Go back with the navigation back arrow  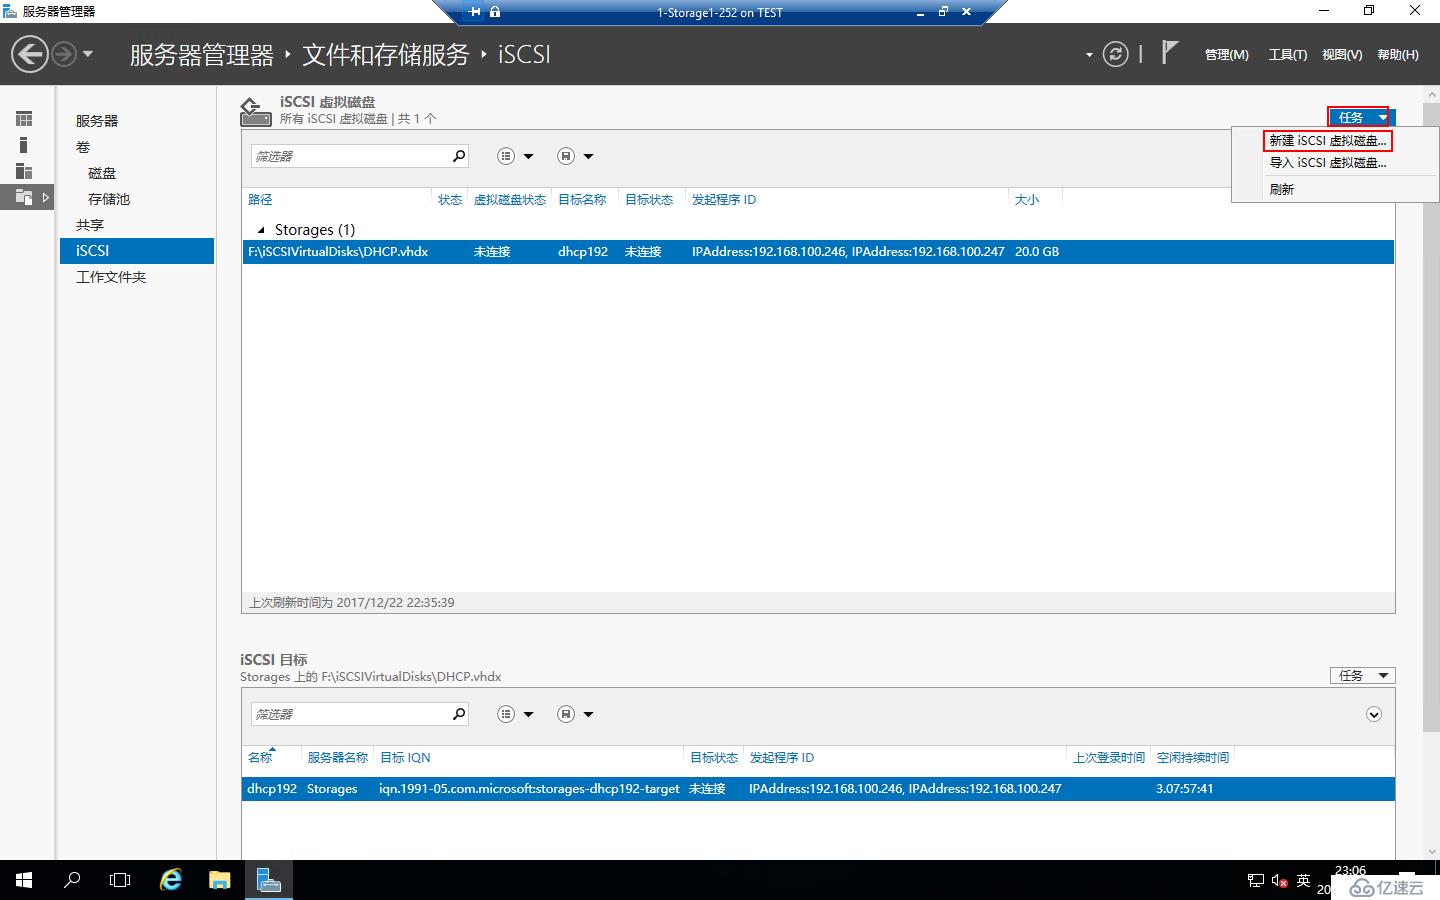(x=30, y=54)
